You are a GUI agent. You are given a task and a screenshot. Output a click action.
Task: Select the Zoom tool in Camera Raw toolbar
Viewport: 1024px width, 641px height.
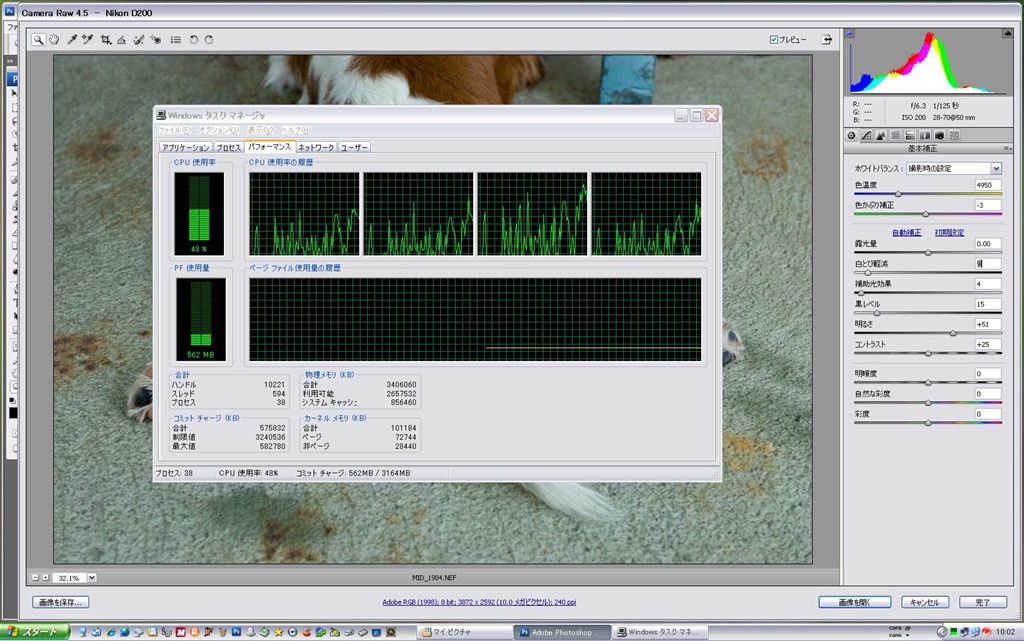[38, 40]
